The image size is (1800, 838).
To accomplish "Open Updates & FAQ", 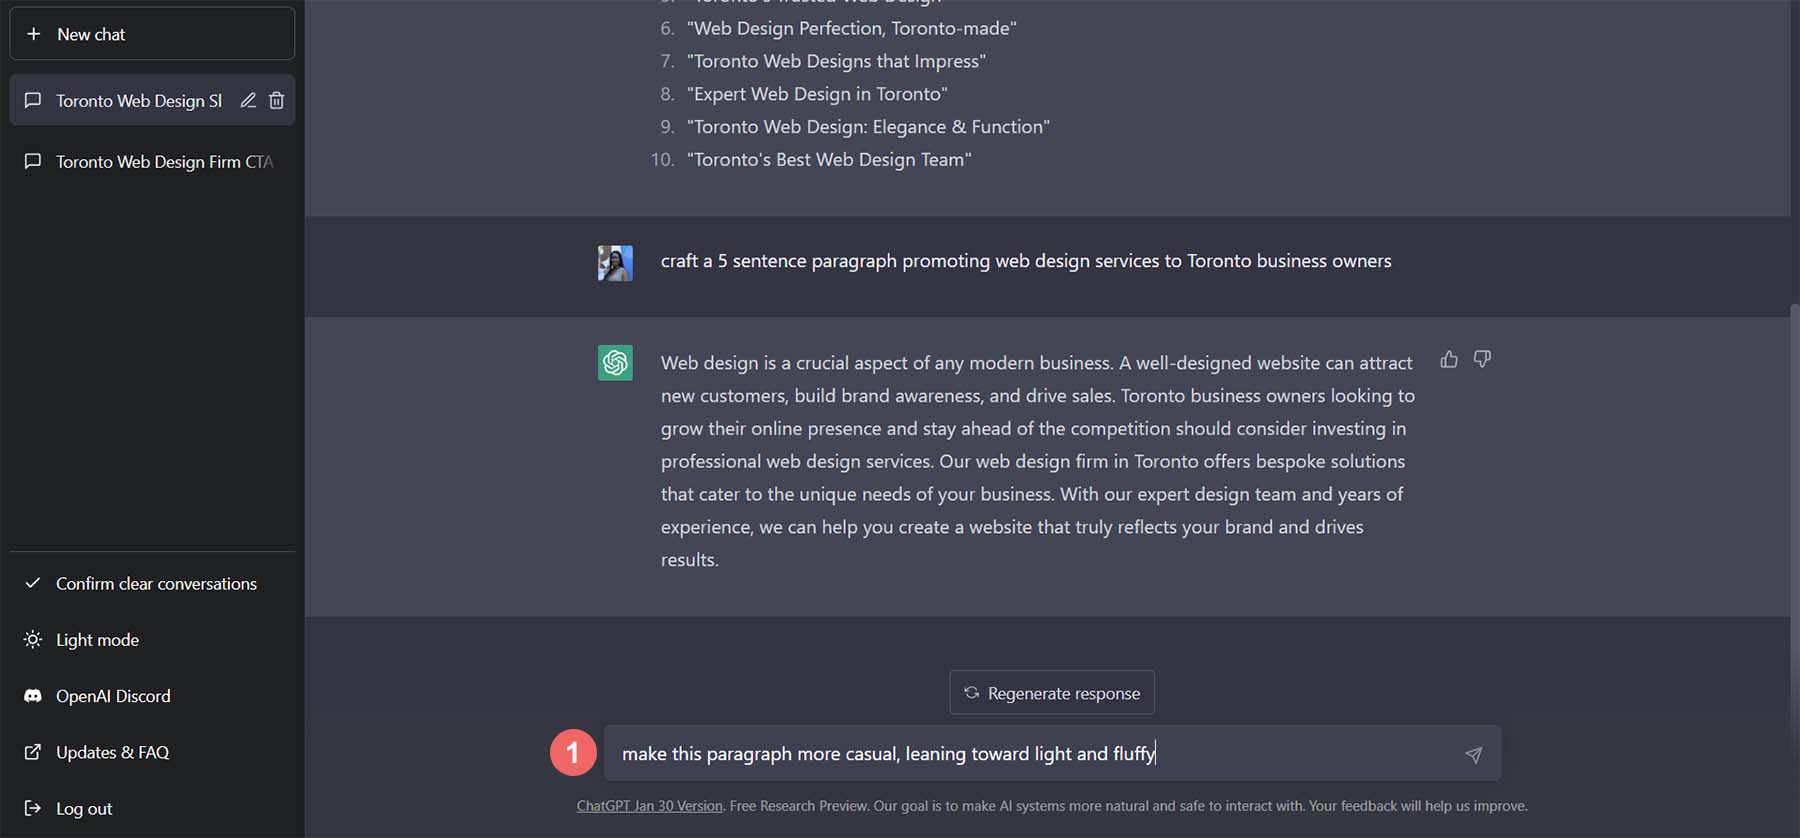I will (x=113, y=752).
